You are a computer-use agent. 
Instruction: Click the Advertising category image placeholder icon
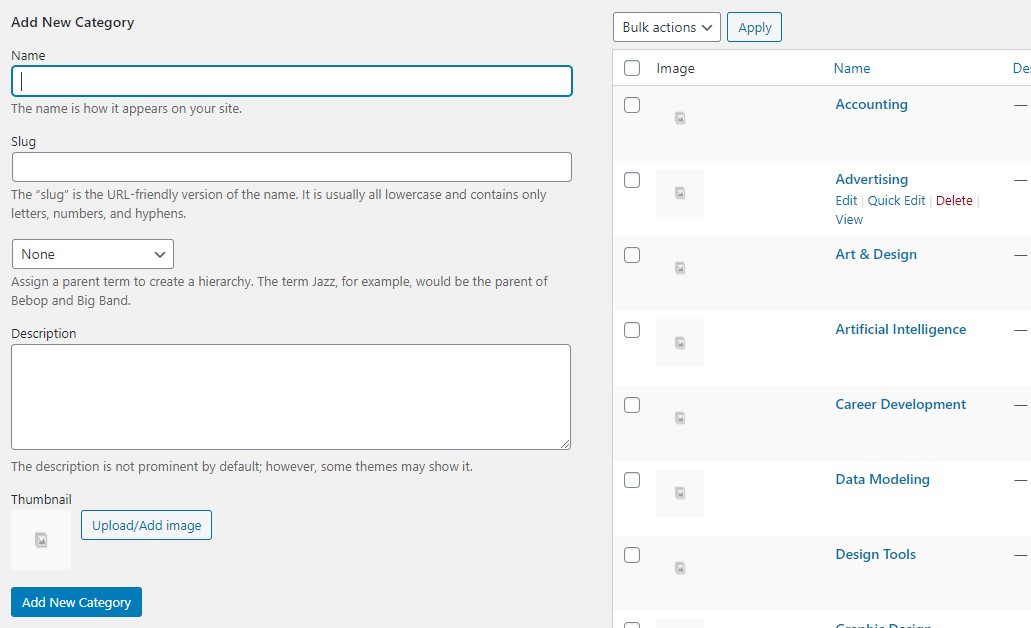680,193
